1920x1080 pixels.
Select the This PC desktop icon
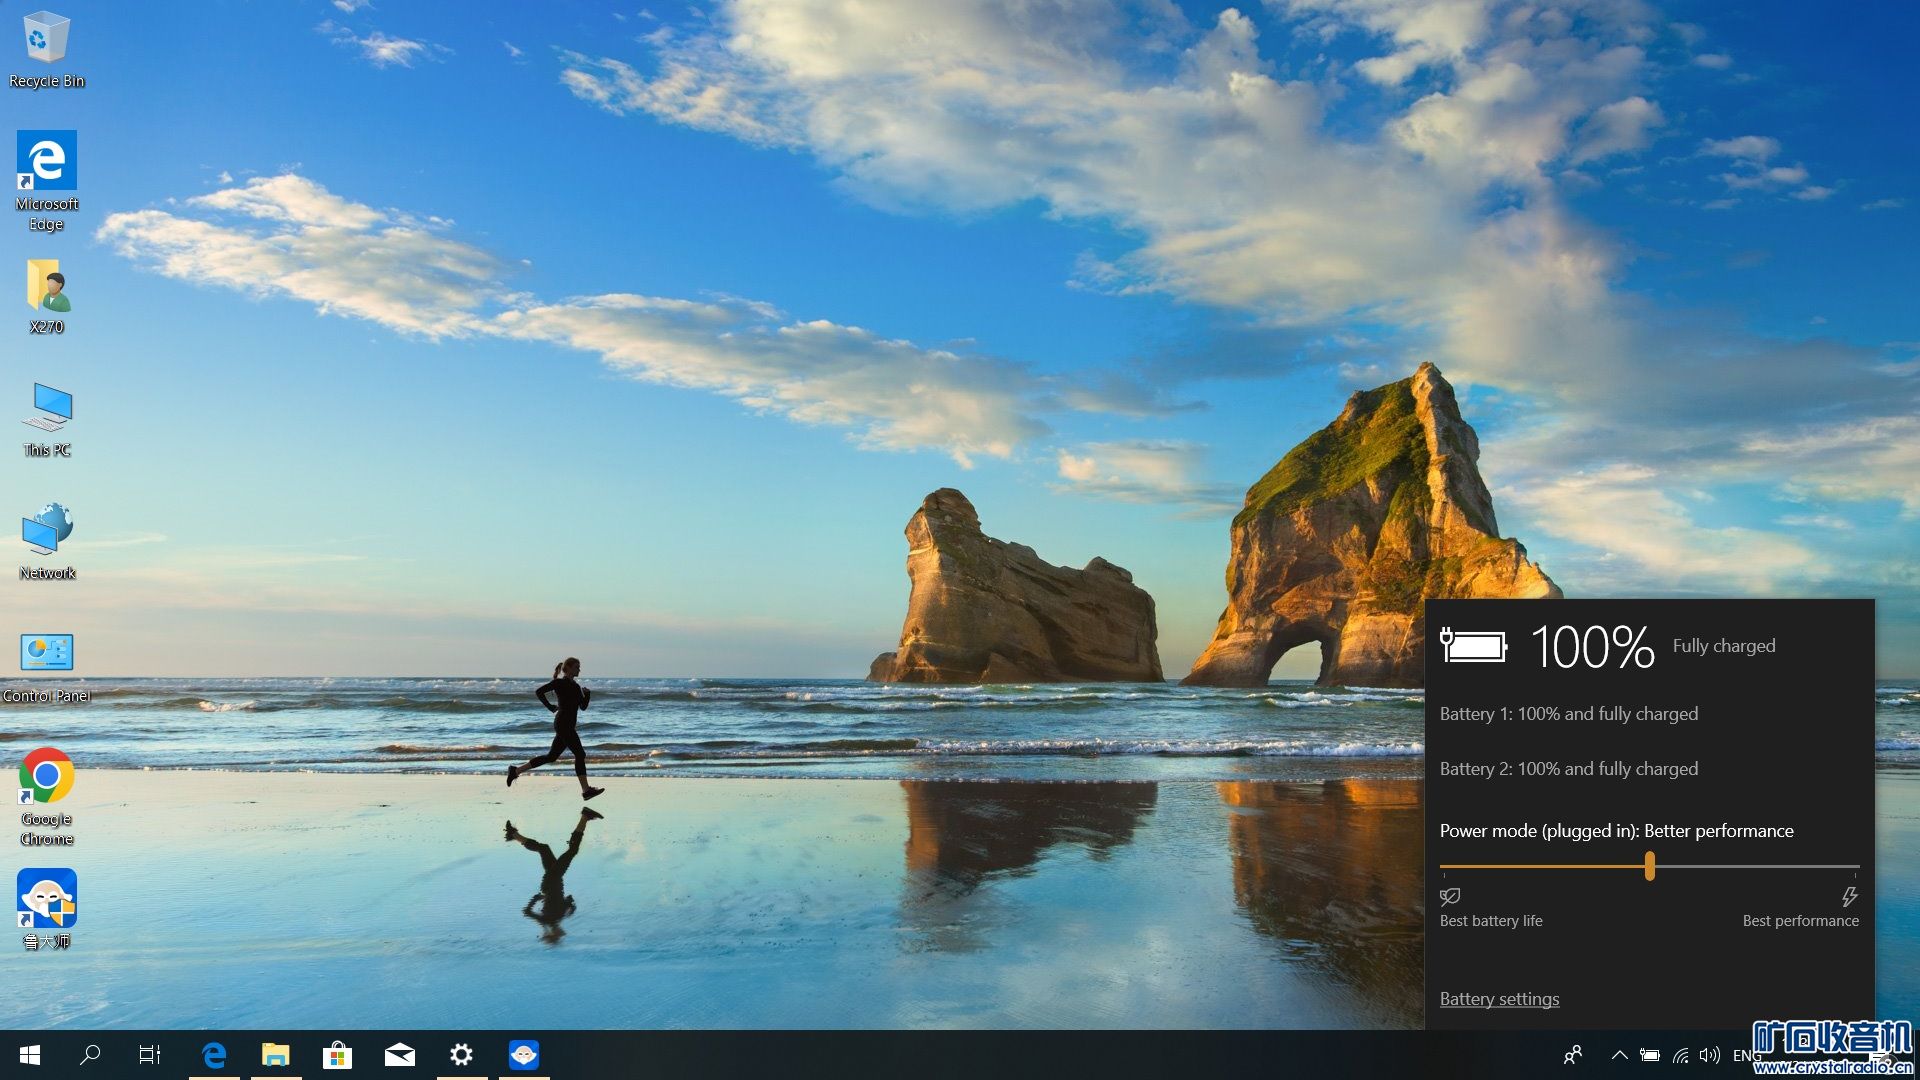tap(46, 420)
